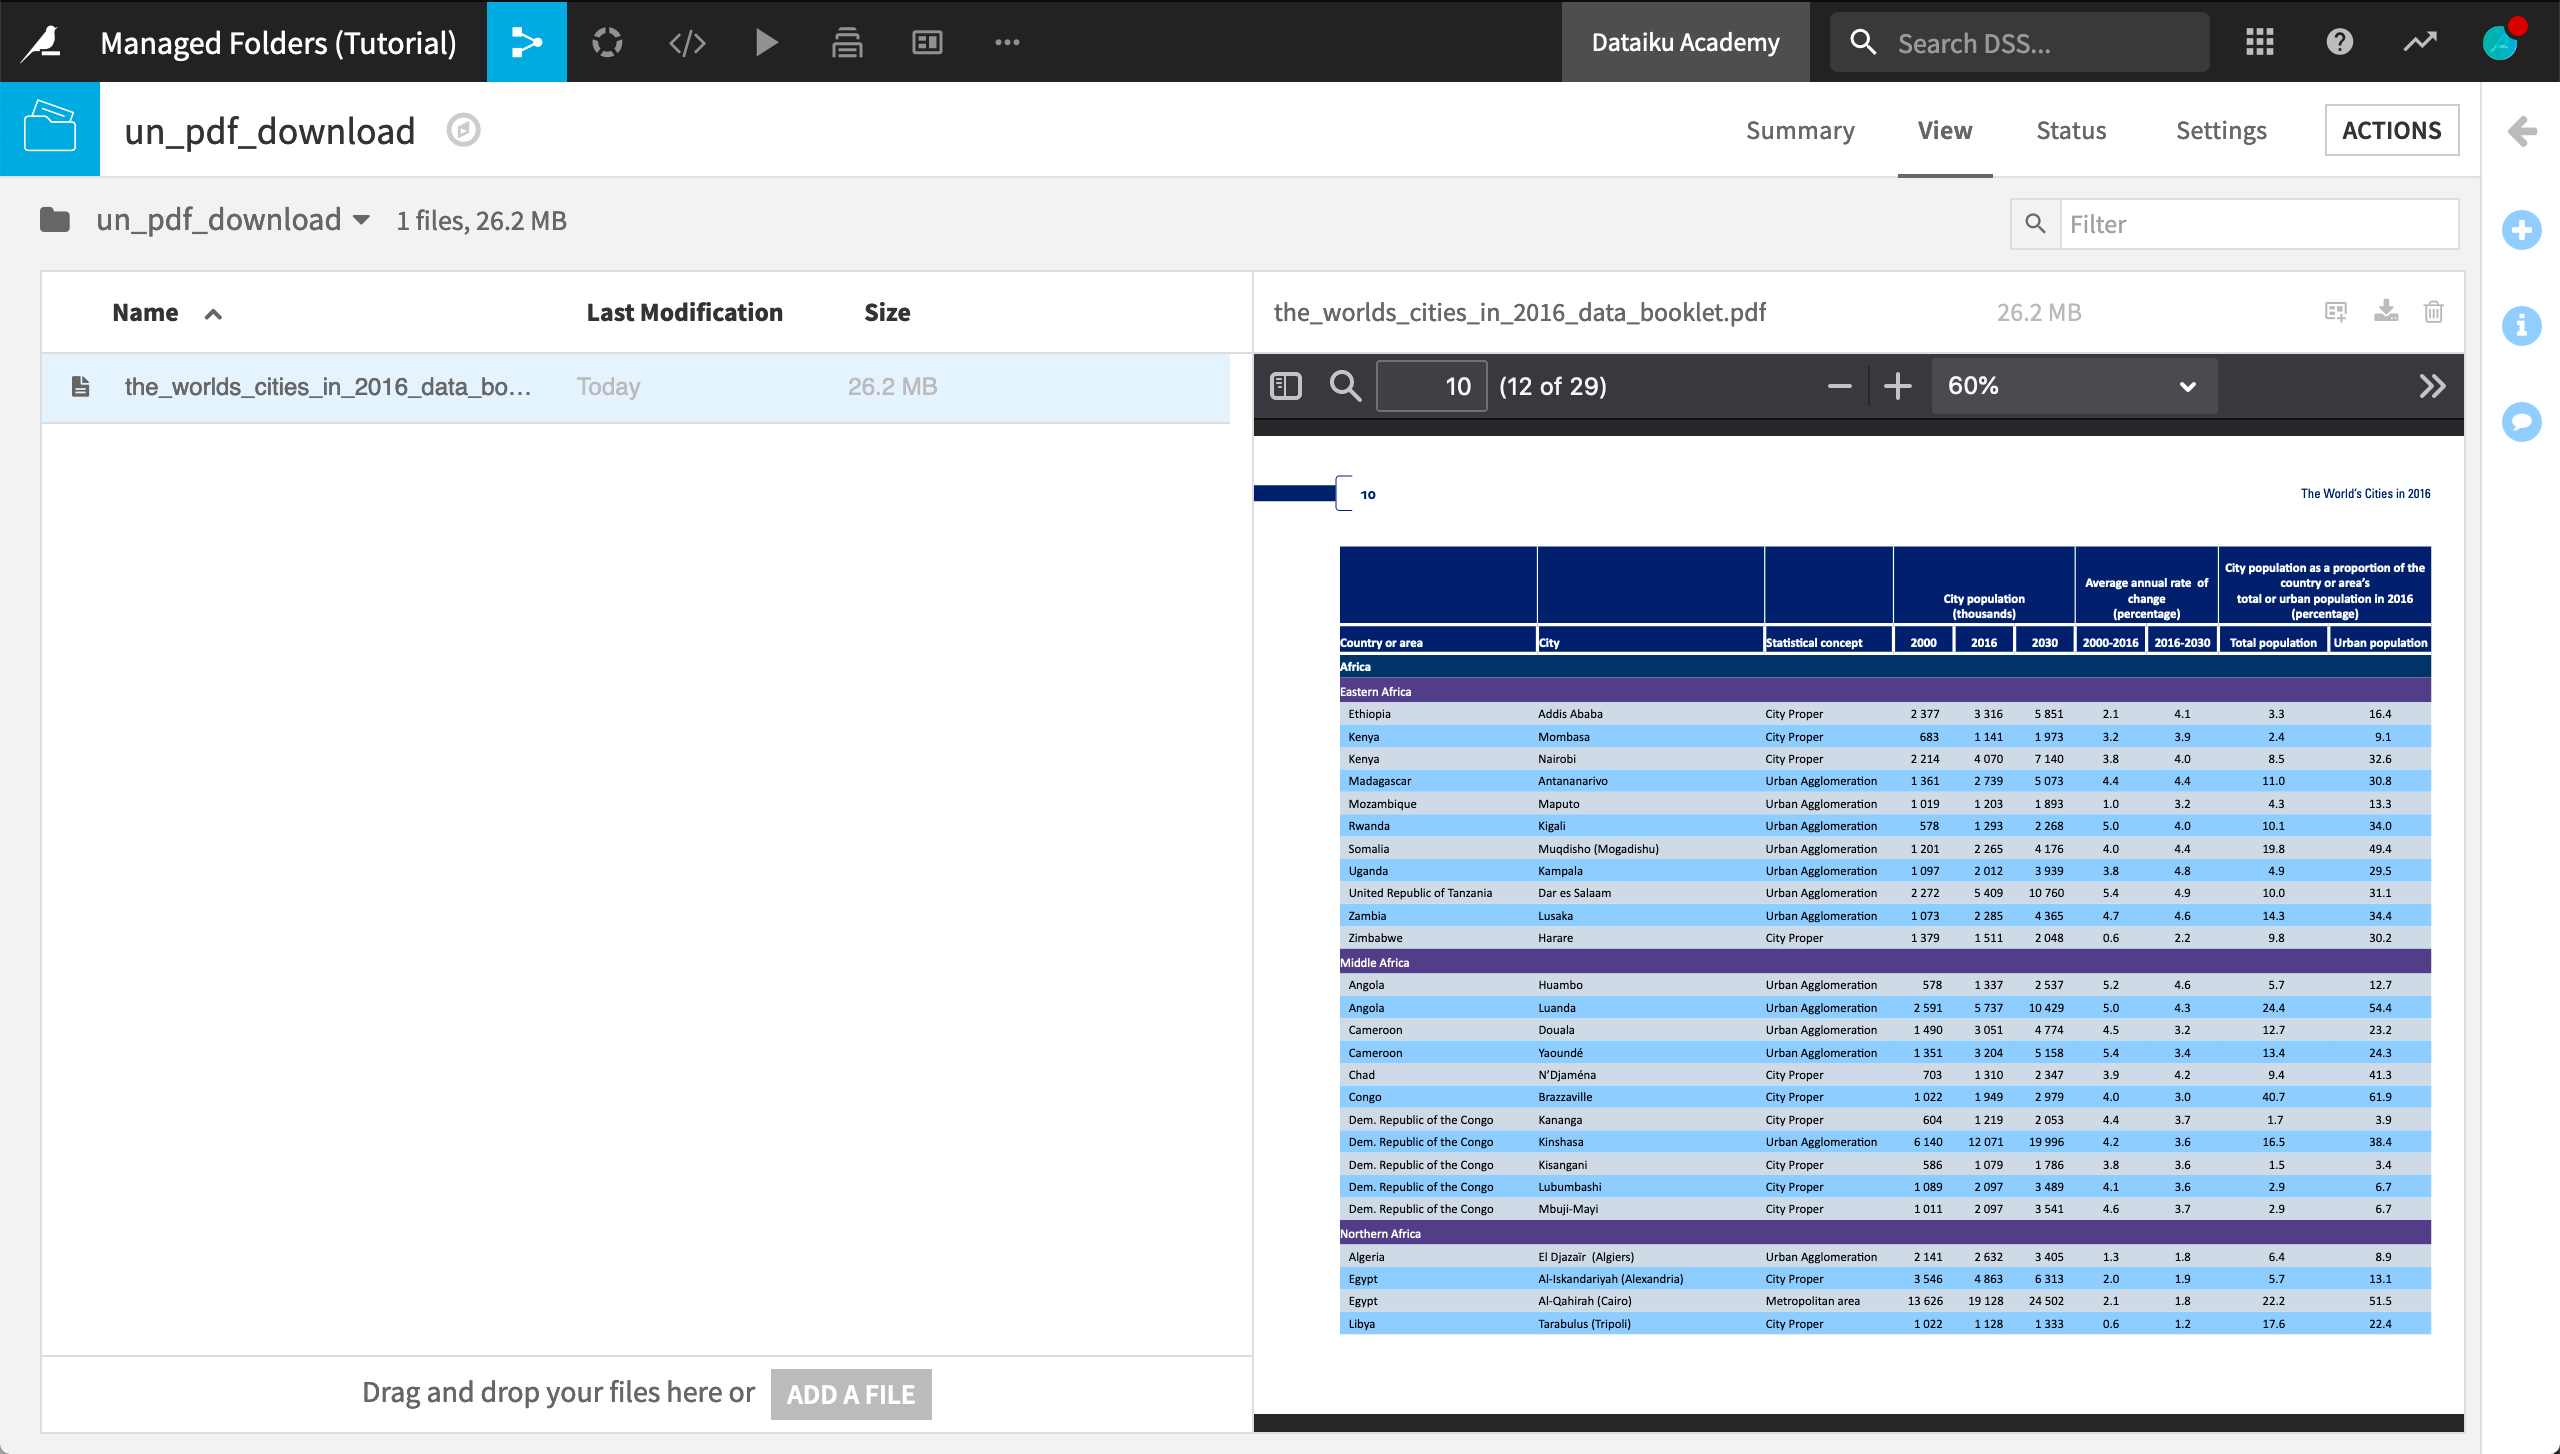Open search within the PDF viewer

[1344, 386]
